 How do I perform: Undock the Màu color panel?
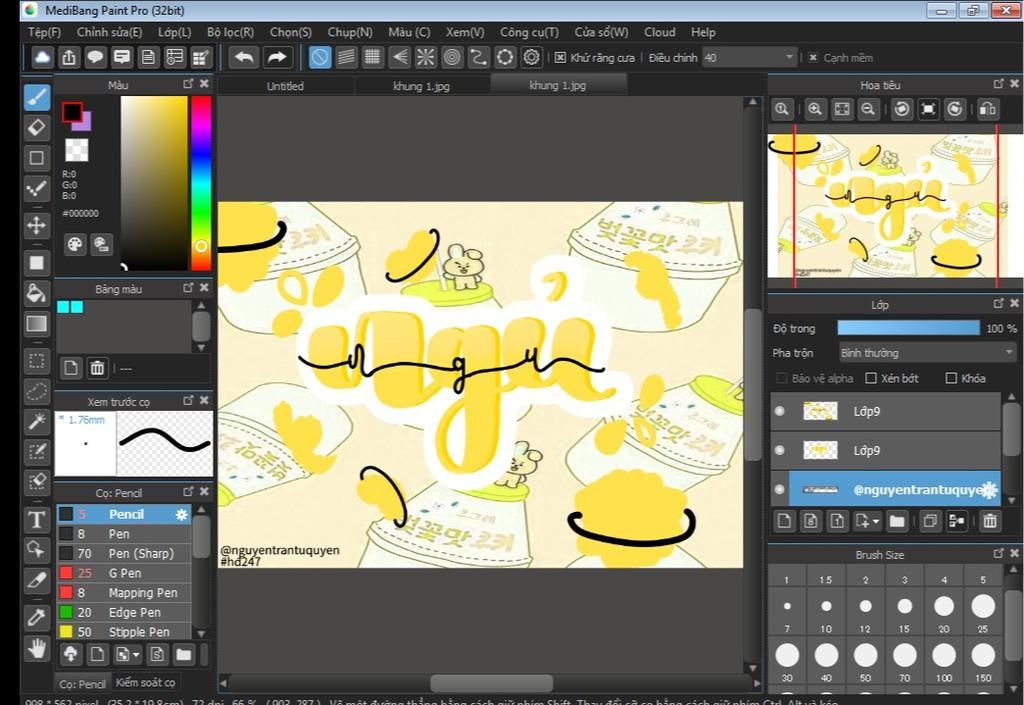coord(188,84)
